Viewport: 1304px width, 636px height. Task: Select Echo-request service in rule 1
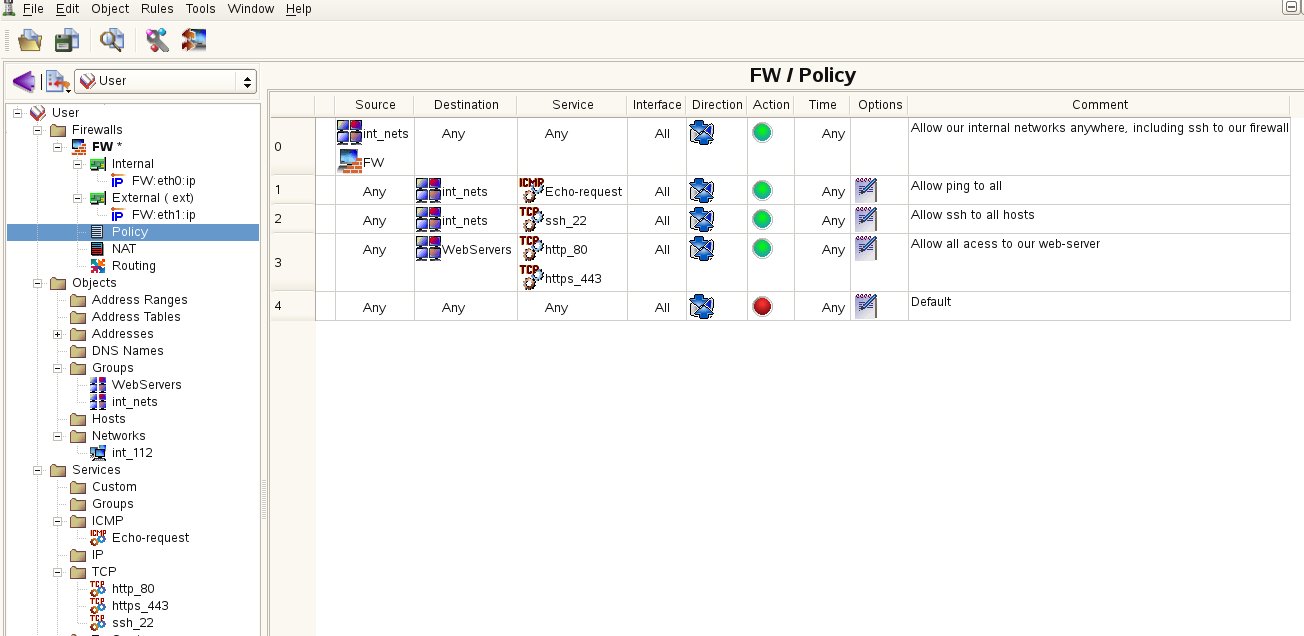(570, 190)
